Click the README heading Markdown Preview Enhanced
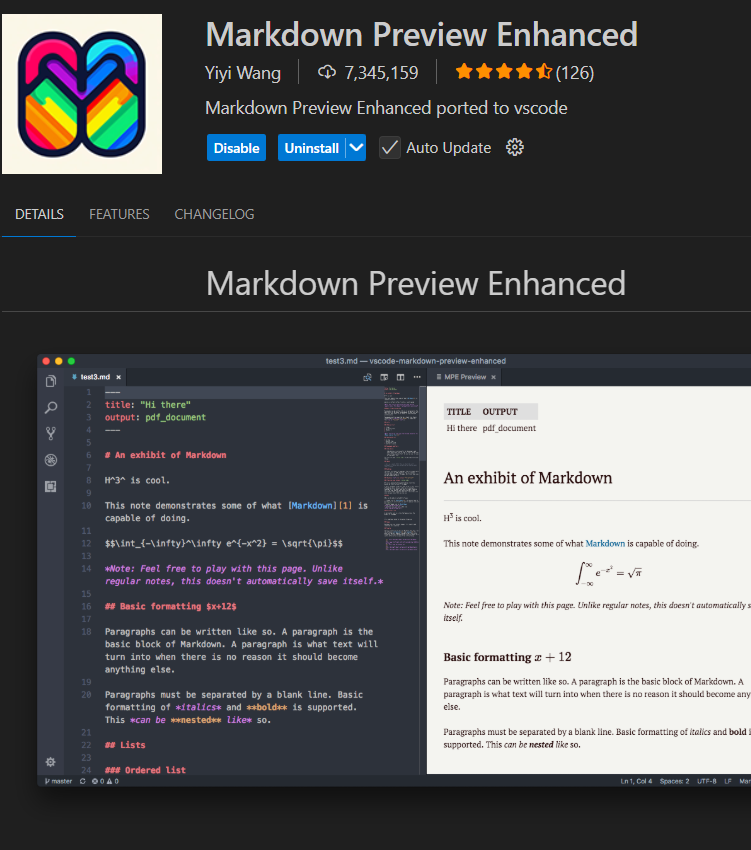Image resolution: width=751 pixels, height=850 pixels. [416, 284]
